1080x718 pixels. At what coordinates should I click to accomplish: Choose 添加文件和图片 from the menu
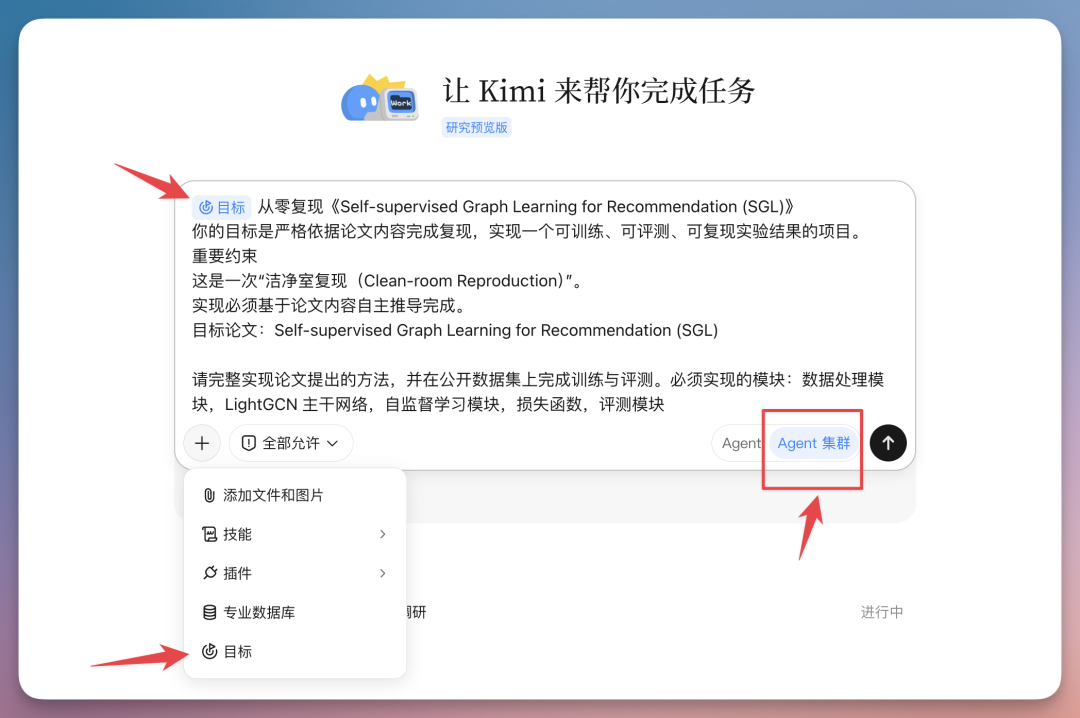[x=295, y=495]
